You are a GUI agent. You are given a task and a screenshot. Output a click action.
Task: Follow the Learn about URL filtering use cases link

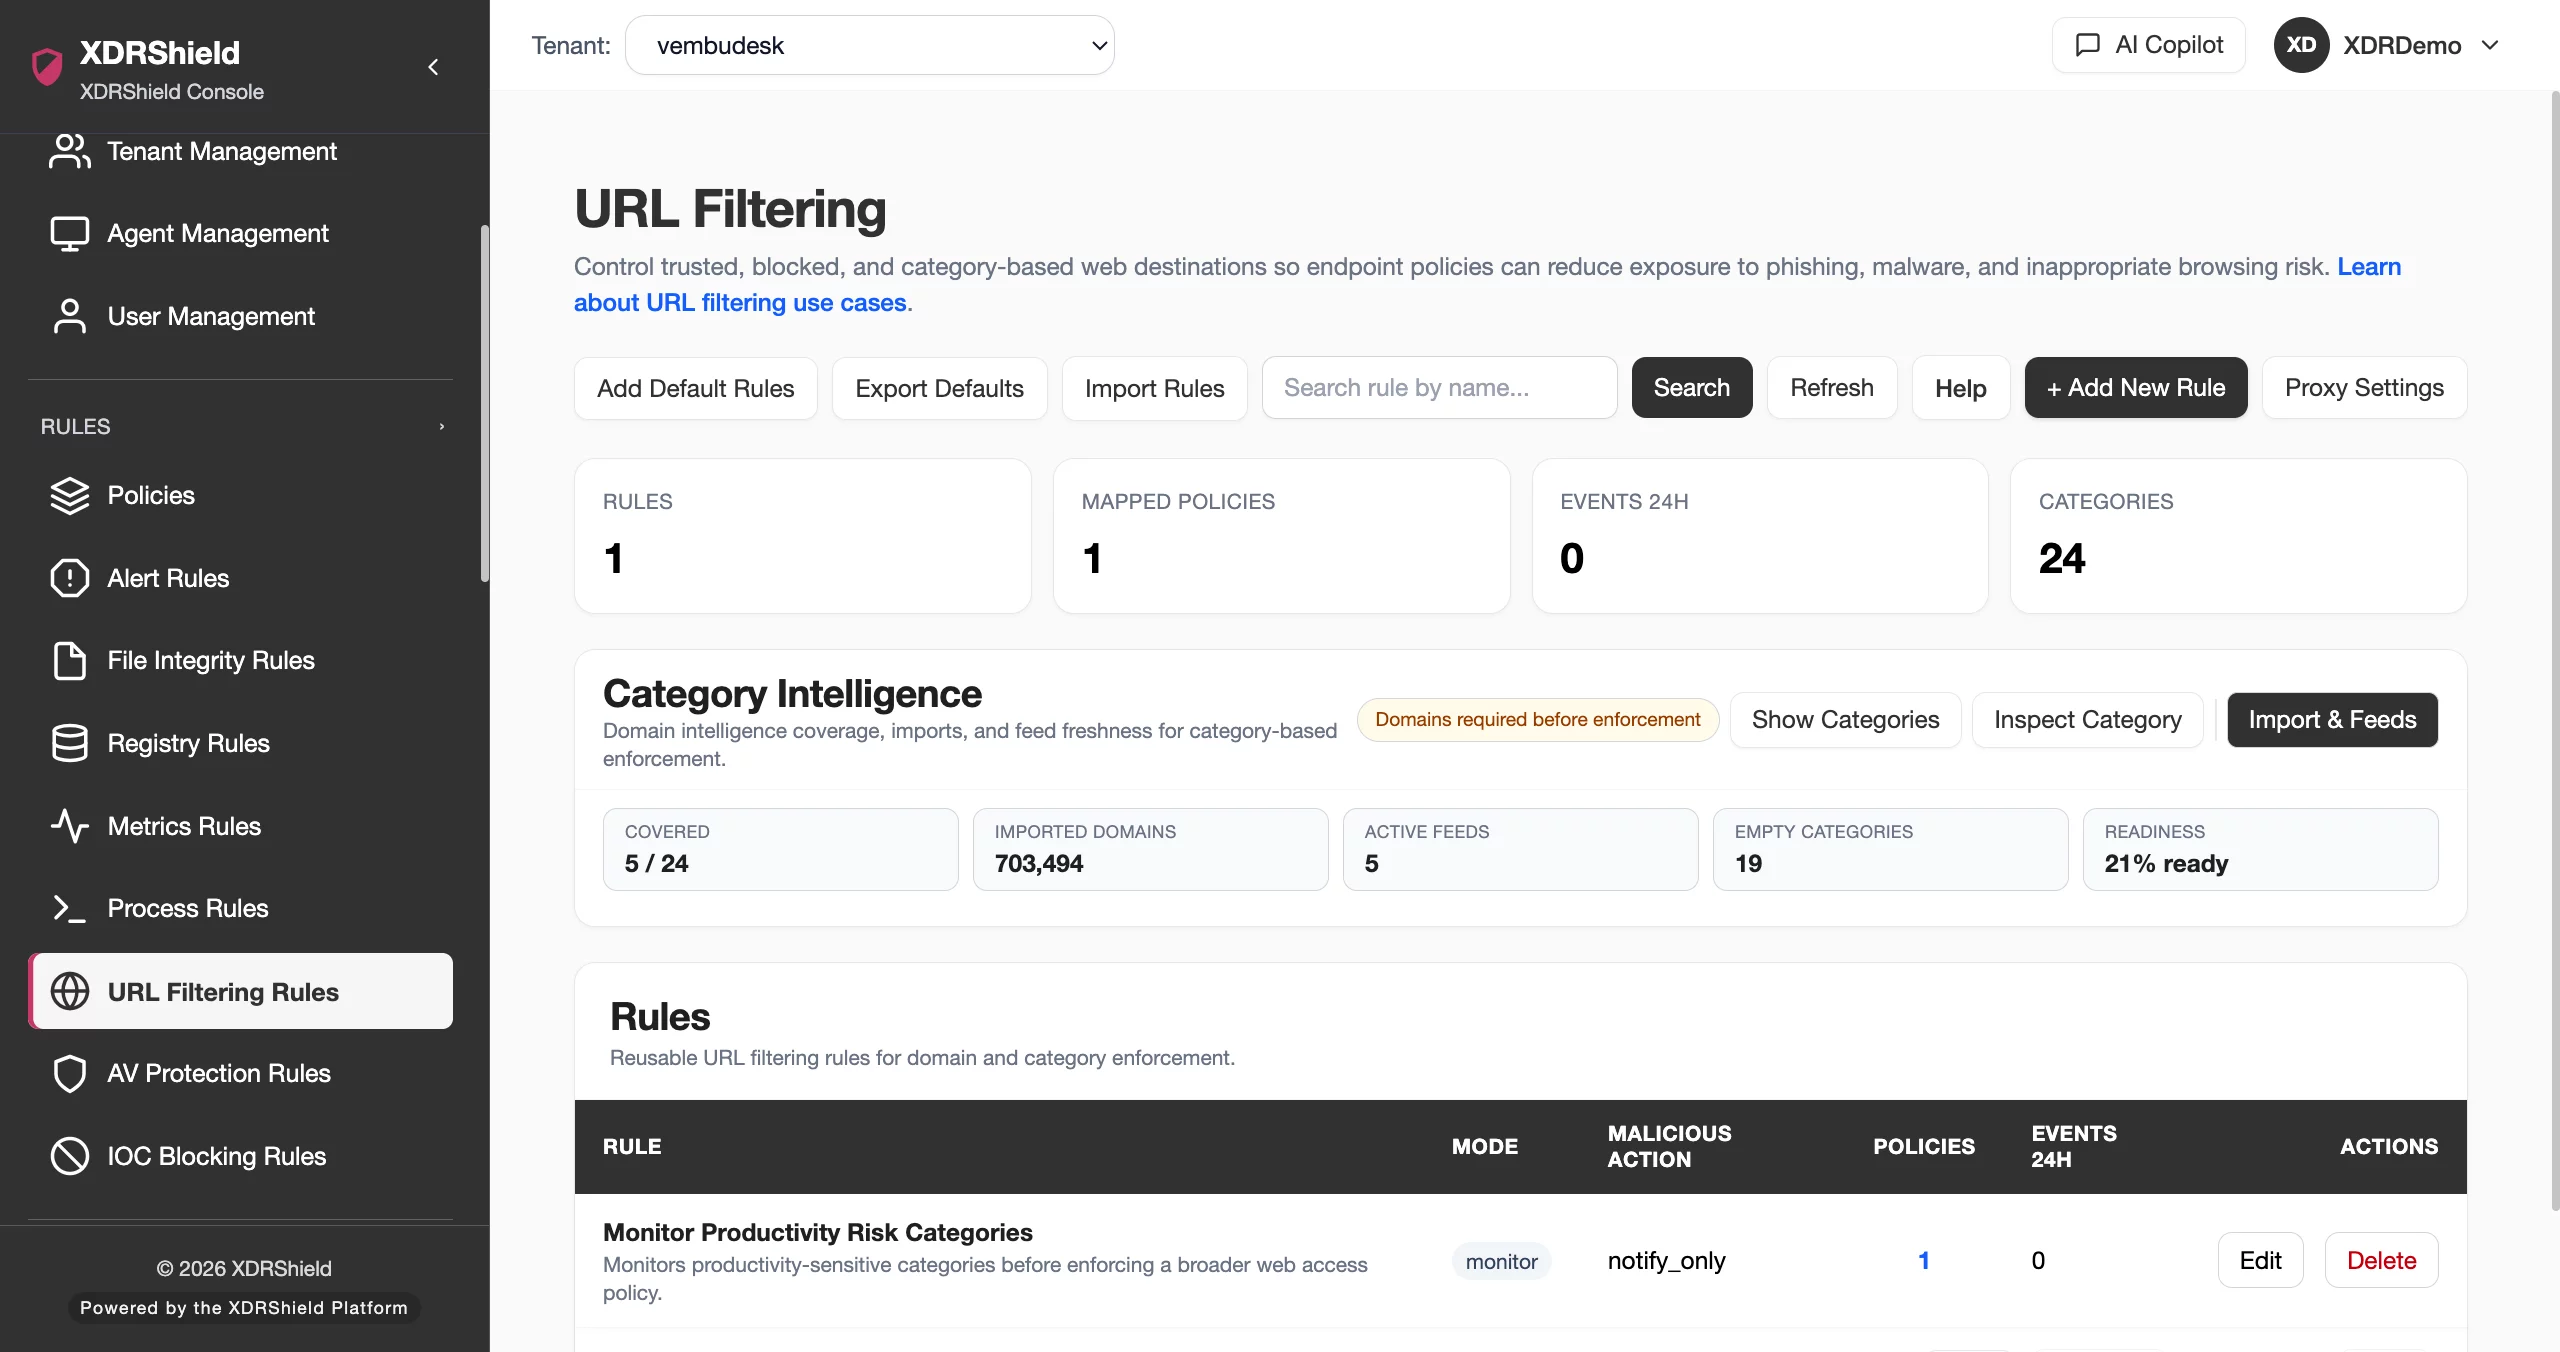(x=741, y=303)
